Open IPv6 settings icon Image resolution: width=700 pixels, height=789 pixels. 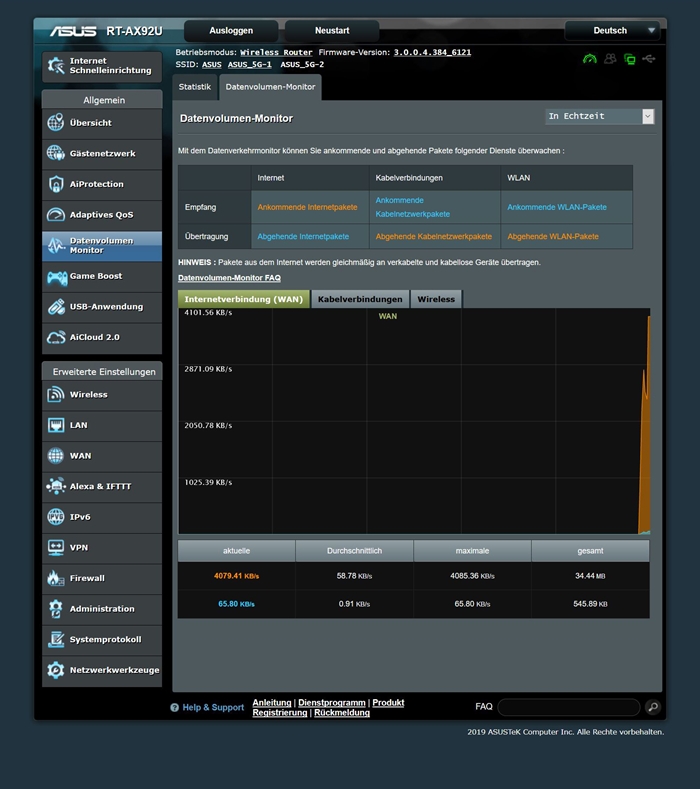coord(55,517)
